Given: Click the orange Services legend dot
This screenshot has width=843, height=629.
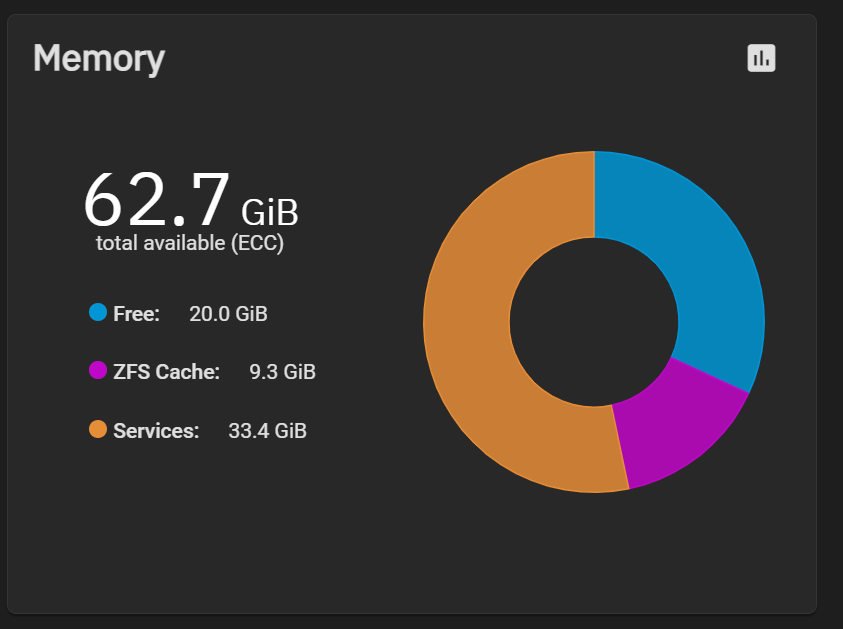Looking at the screenshot, I should (x=98, y=430).
